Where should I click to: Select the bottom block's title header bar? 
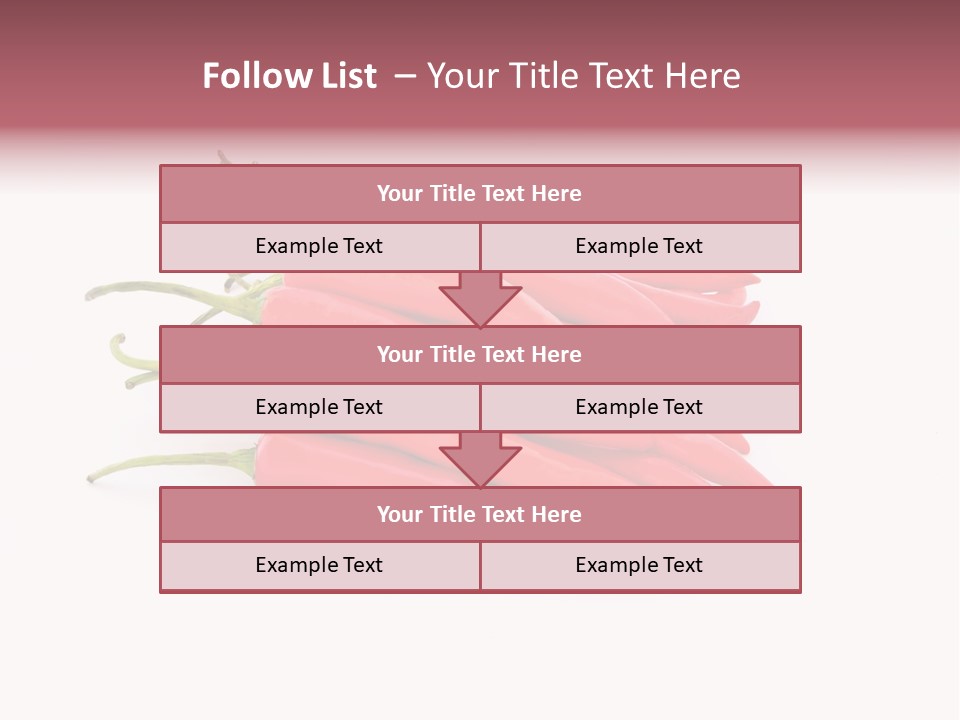tap(480, 514)
